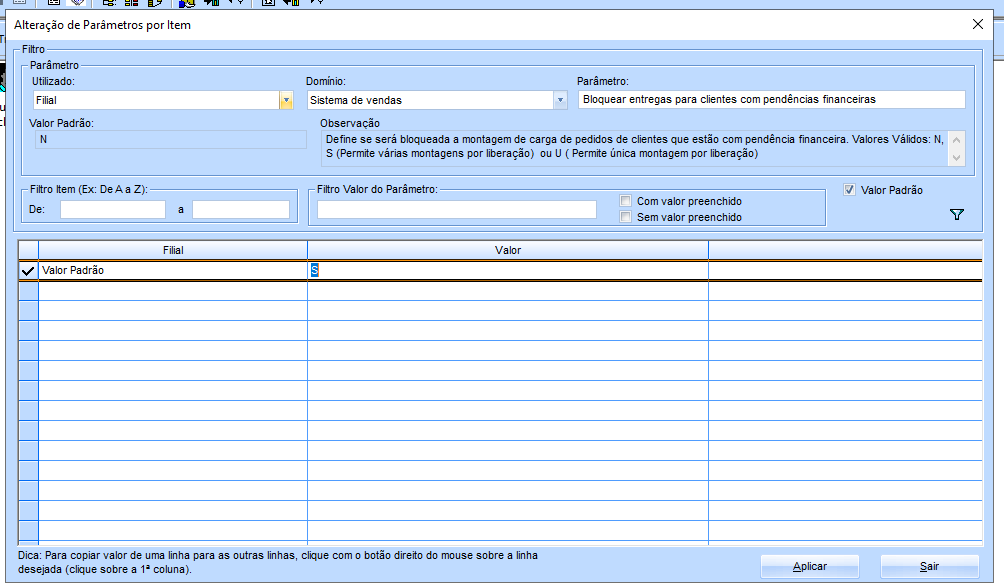
Task: Click the 'a' upper range input field
Action: point(241,209)
